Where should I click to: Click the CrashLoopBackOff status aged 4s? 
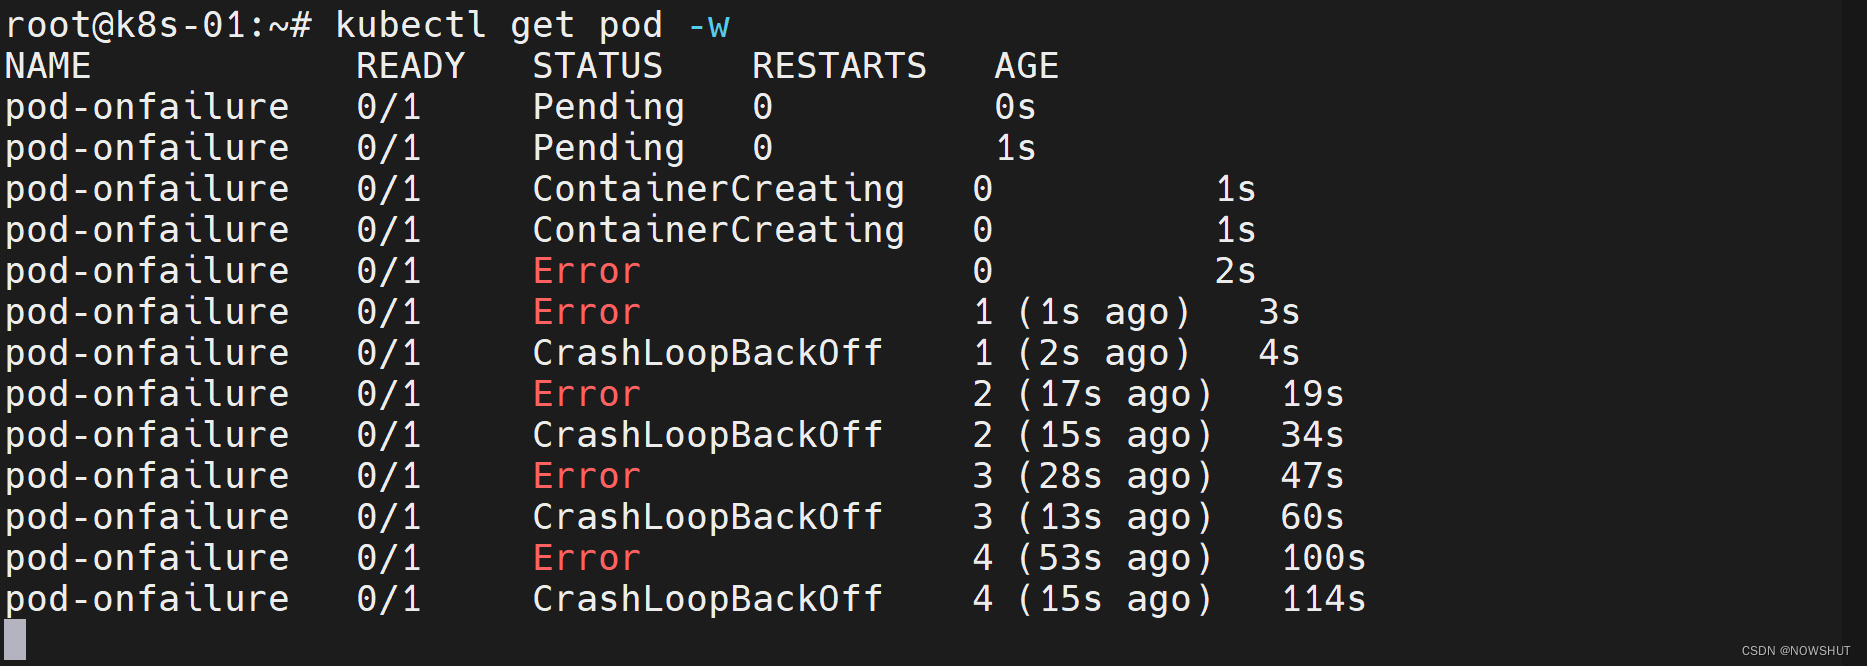pyautogui.click(x=707, y=353)
